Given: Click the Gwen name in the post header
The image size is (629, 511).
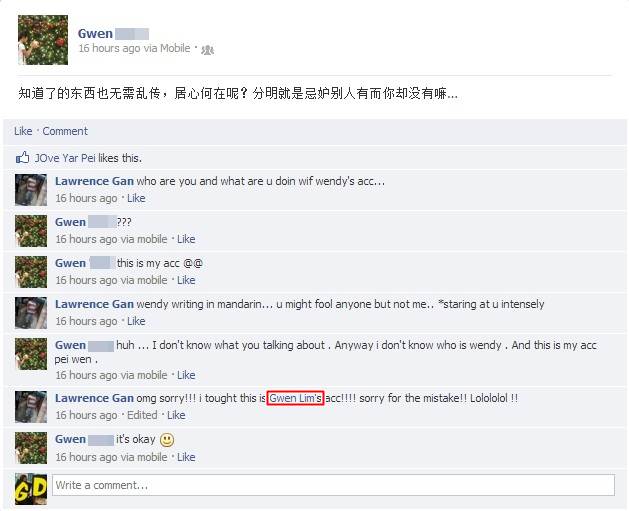Looking at the screenshot, I should click(x=95, y=34).
